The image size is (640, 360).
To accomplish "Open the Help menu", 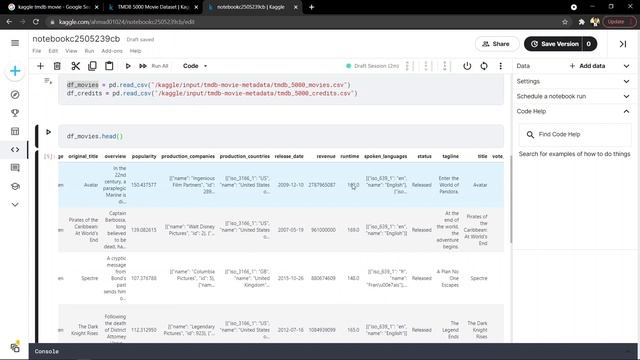I will pyautogui.click(x=136, y=51).
